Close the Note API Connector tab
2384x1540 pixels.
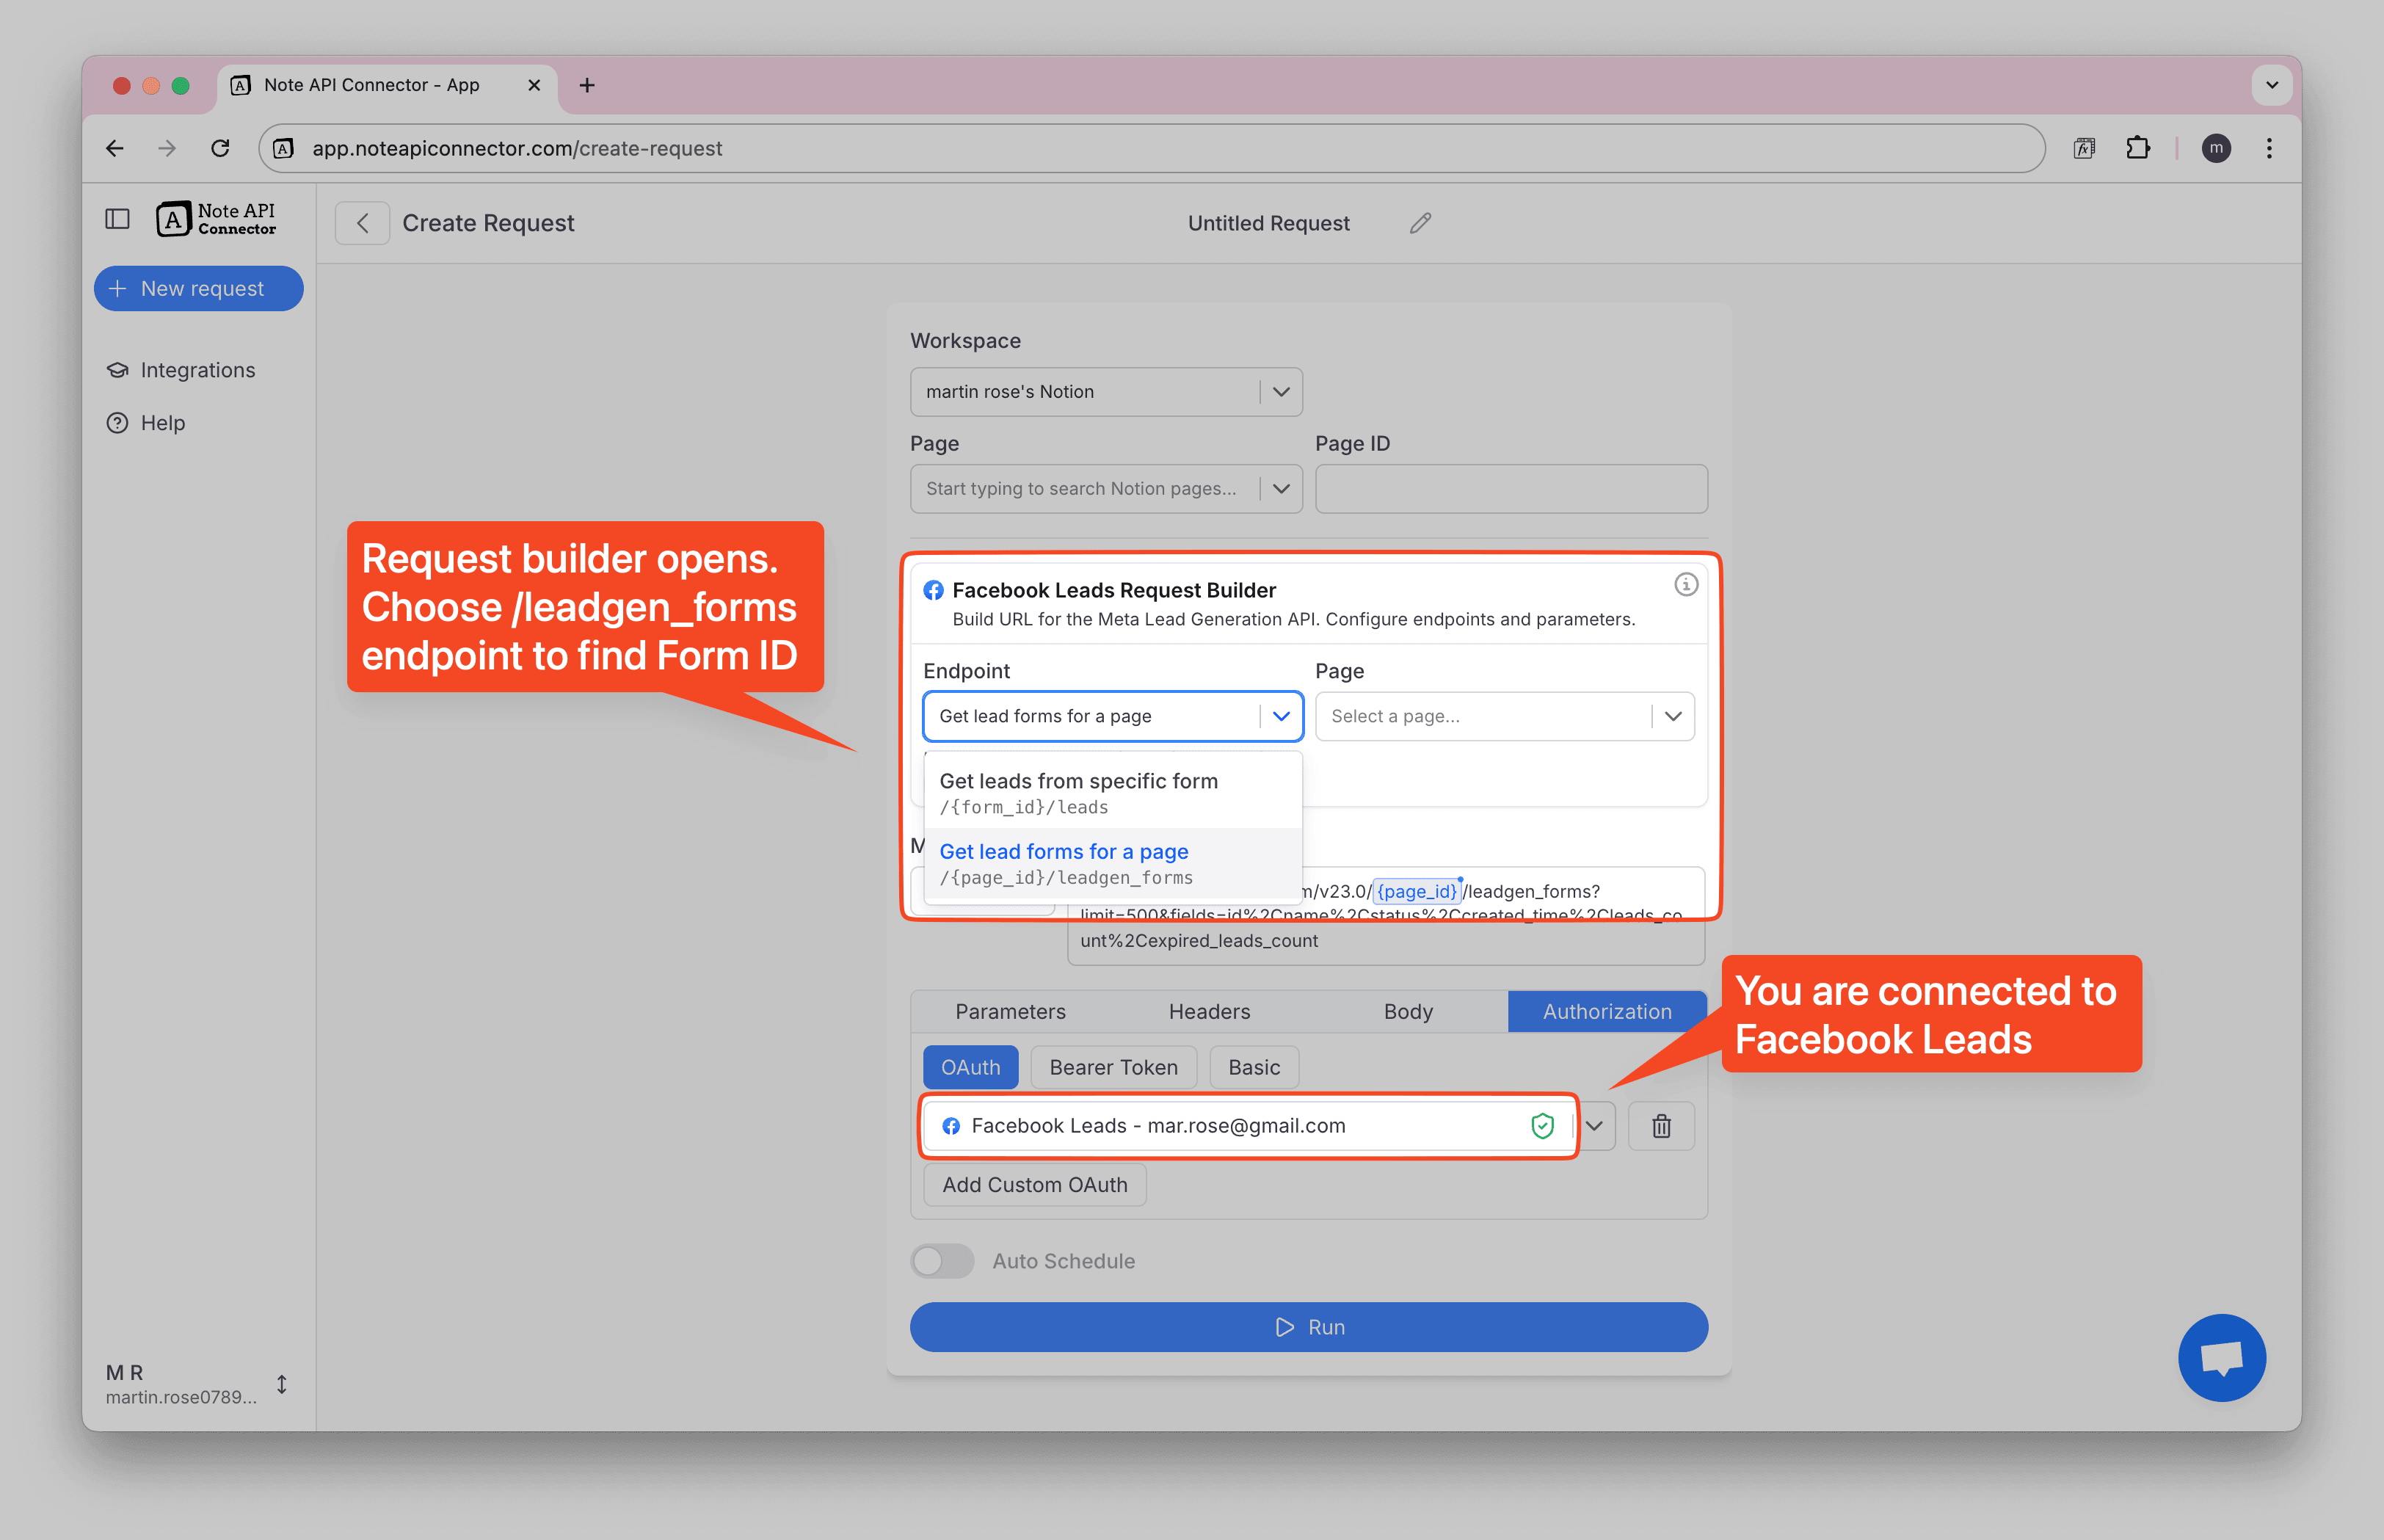(534, 85)
